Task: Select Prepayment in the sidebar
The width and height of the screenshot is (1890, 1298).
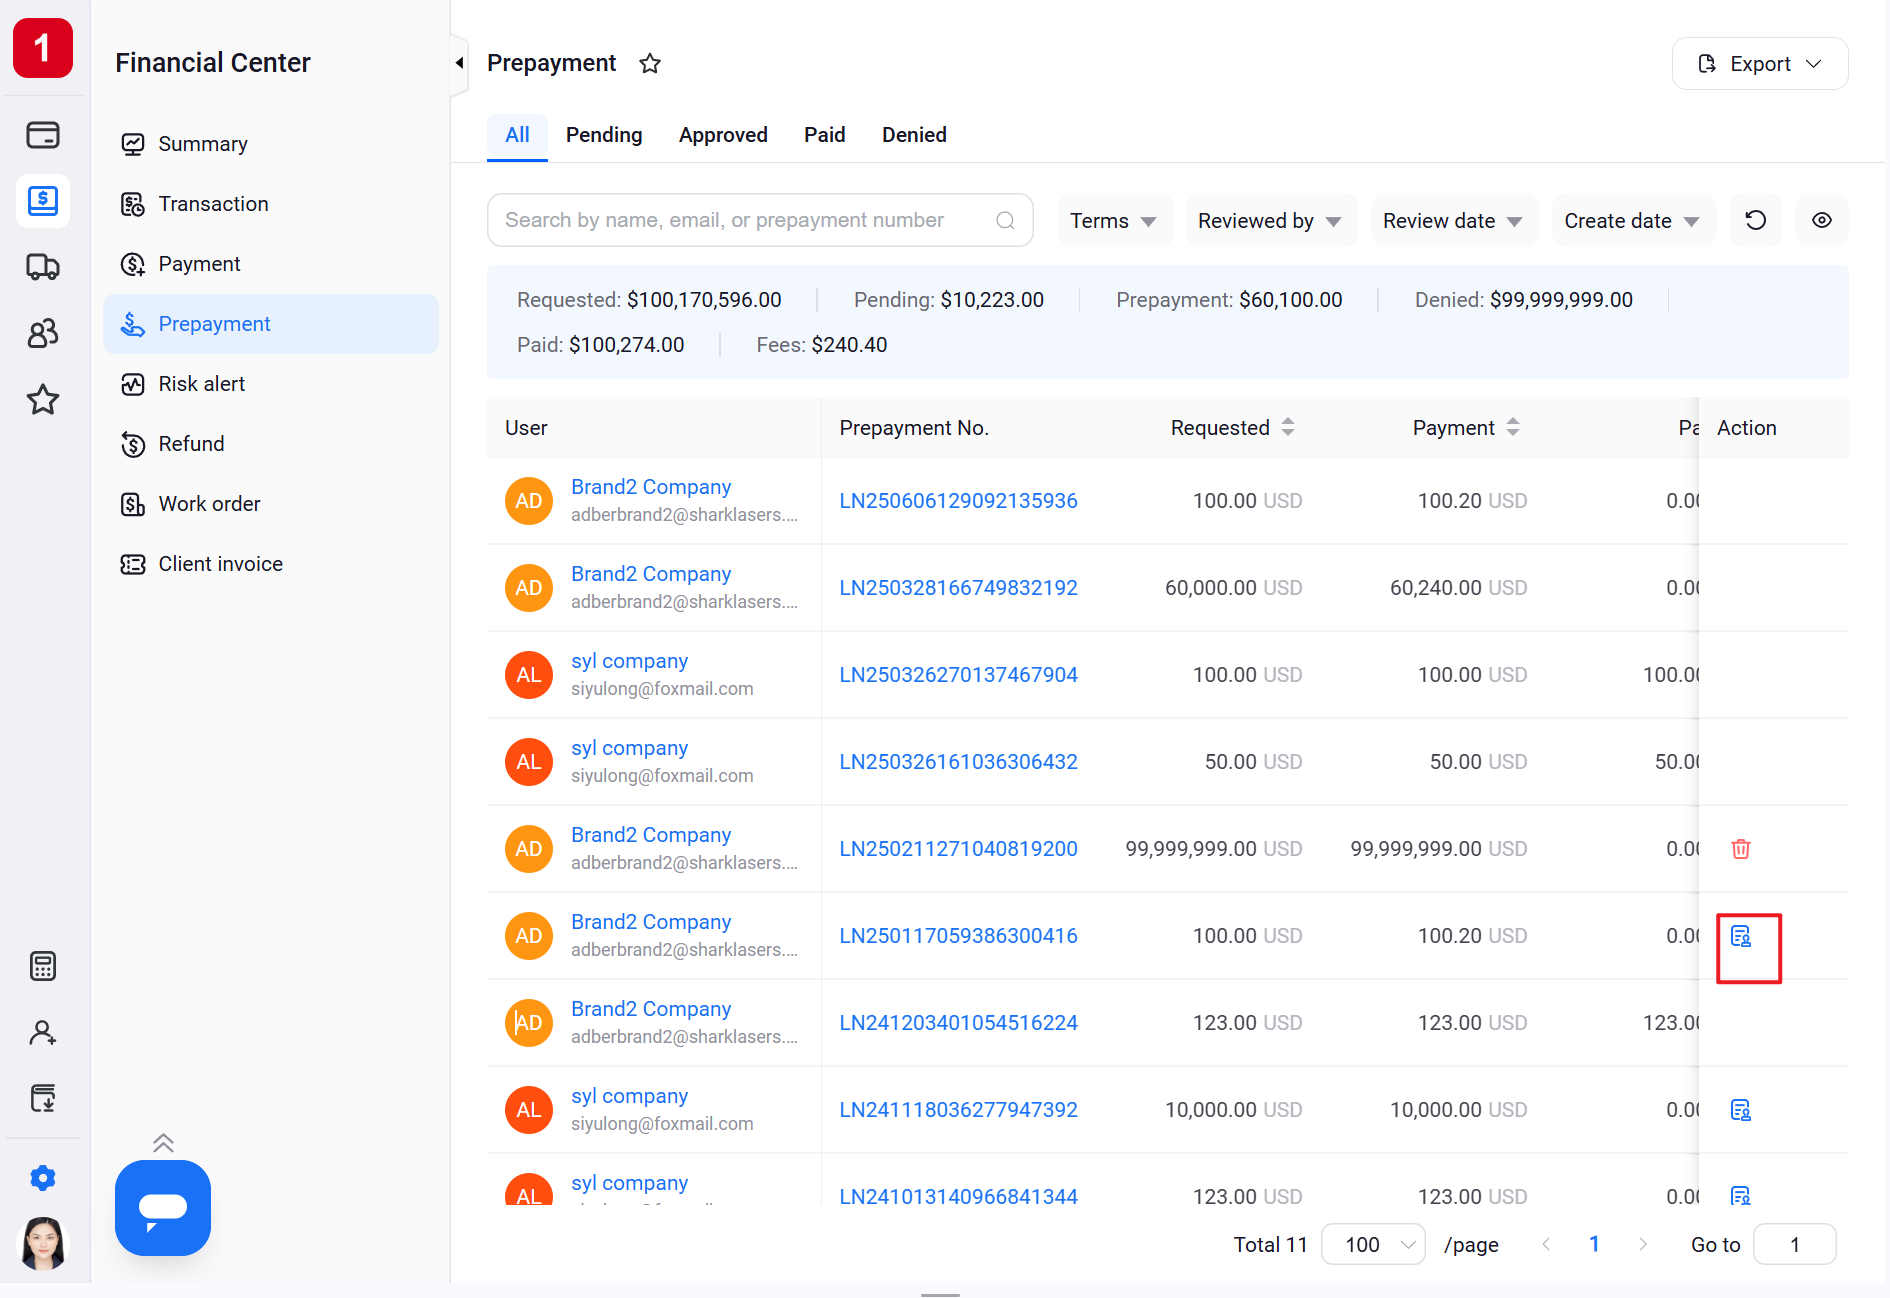Action: click(x=271, y=324)
